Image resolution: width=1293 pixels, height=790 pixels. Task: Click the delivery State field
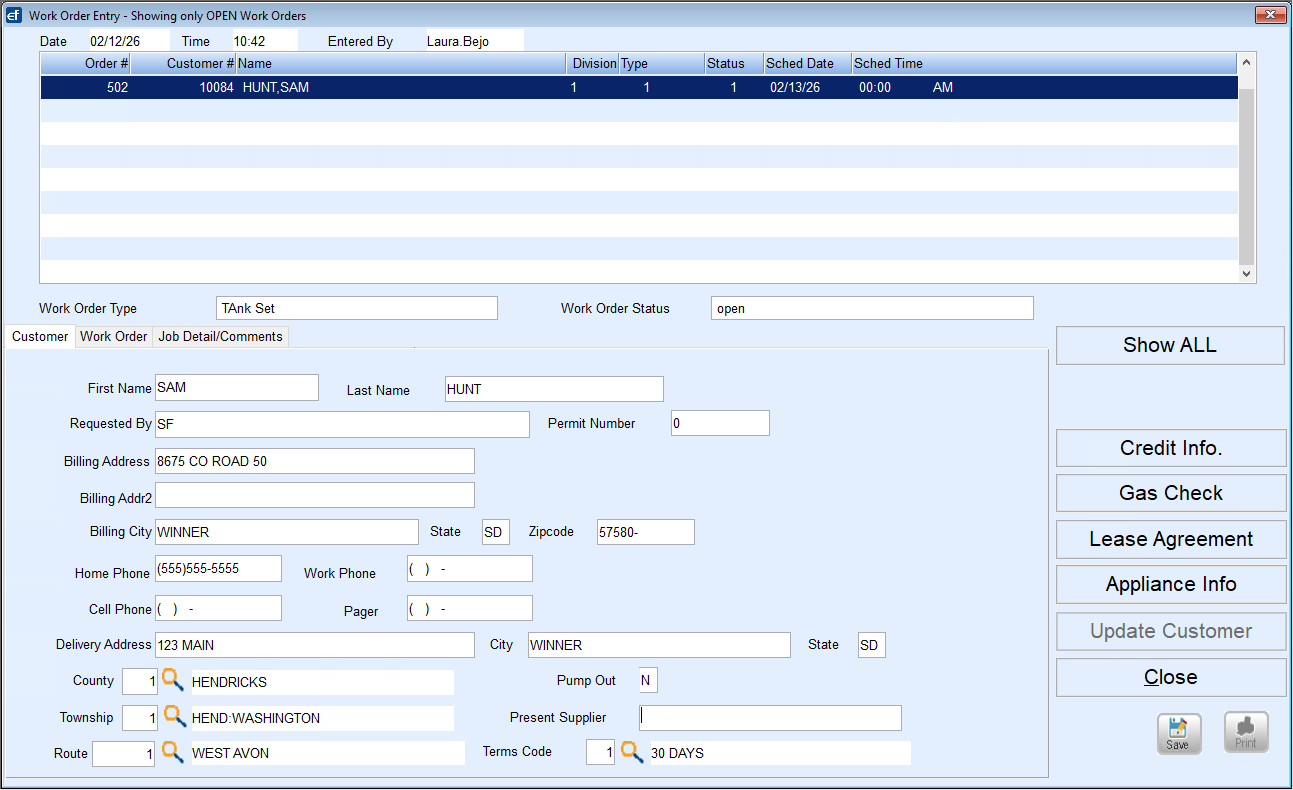pos(872,645)
